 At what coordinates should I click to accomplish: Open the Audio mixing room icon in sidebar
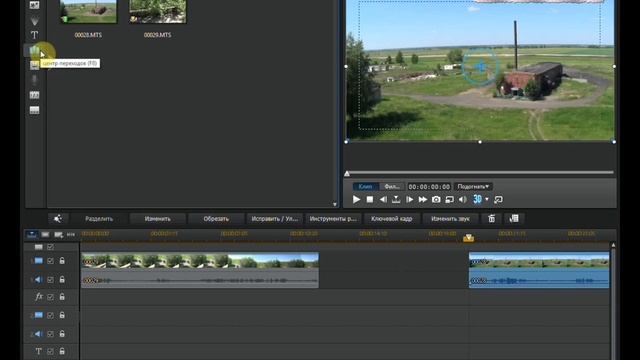point(34,65)
